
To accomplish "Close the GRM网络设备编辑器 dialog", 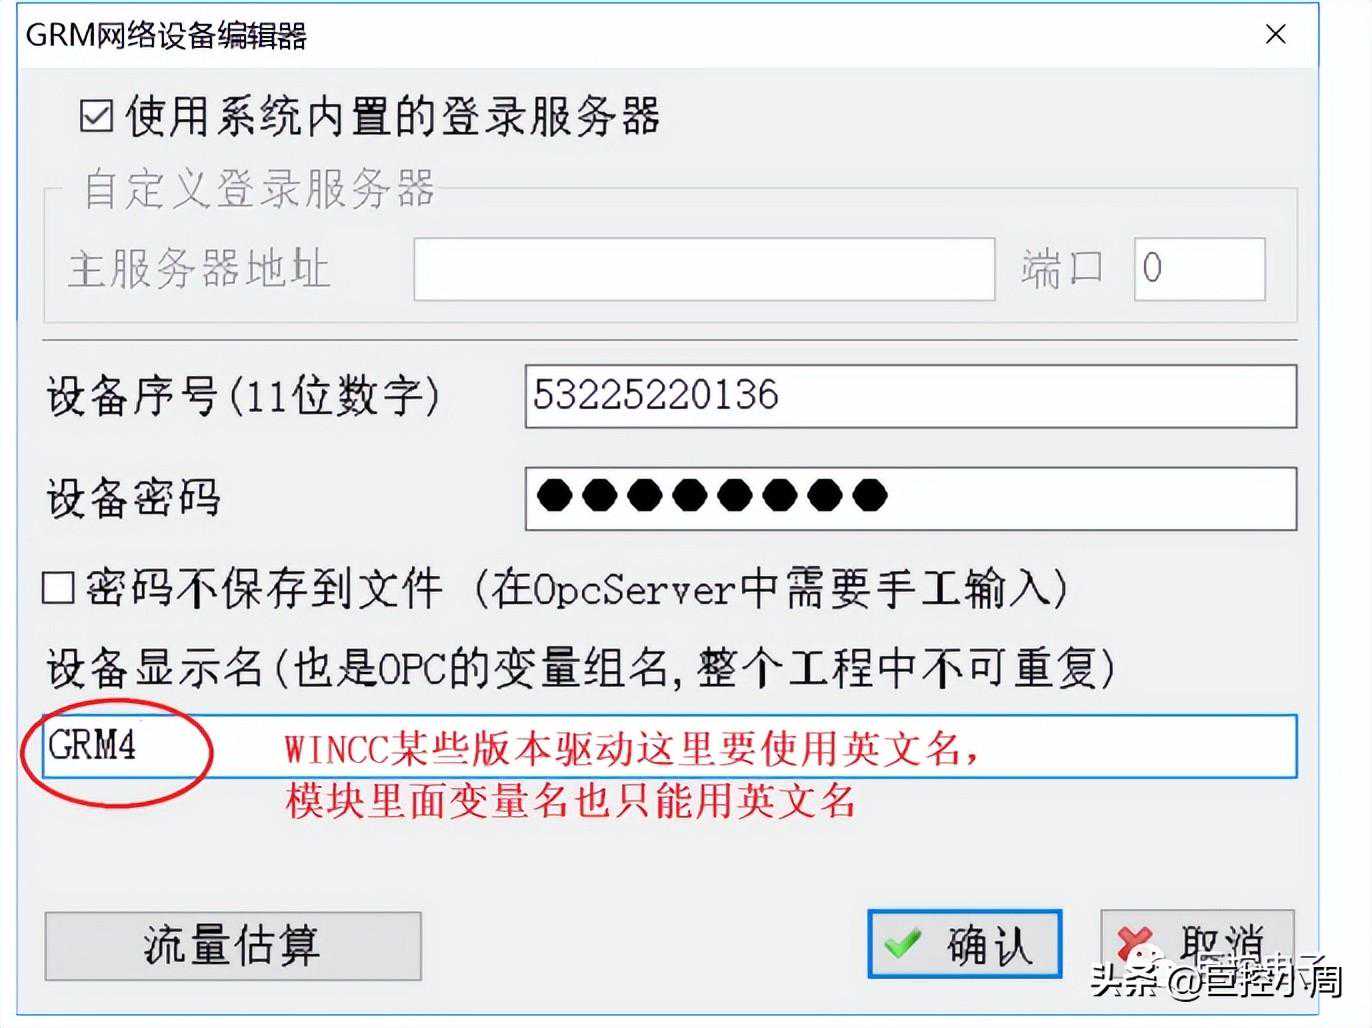I will point(1275,34).
